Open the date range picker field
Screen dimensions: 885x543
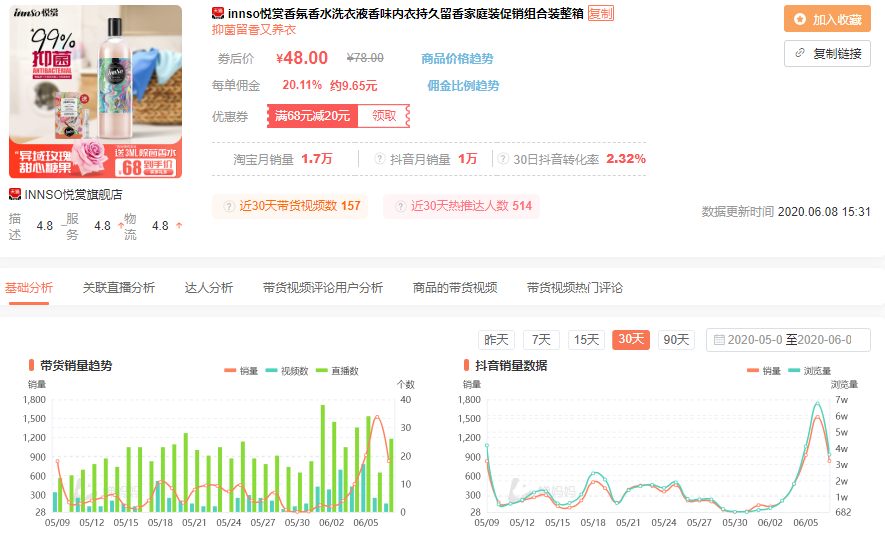(x=788, y=340)
